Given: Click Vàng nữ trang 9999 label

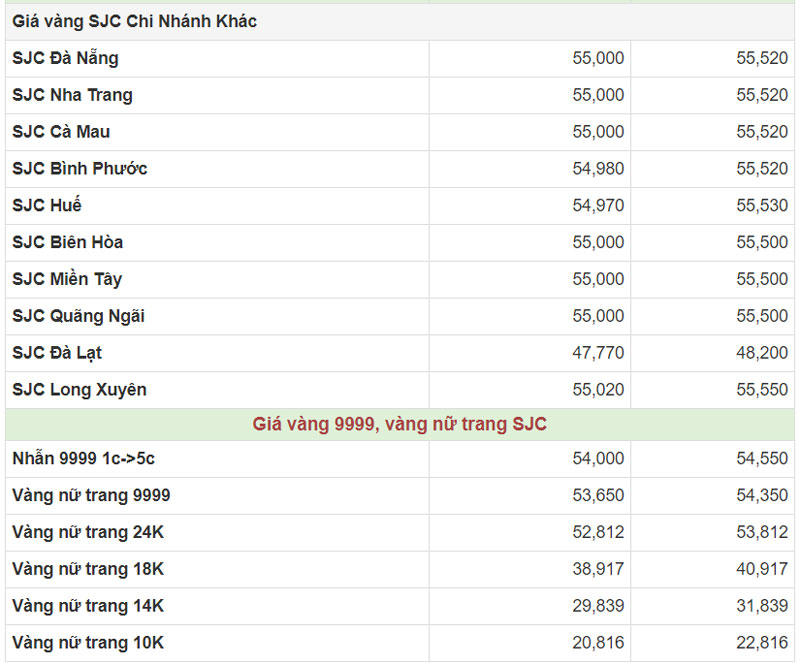Looking at the screenshot, I should coord(91,496).
